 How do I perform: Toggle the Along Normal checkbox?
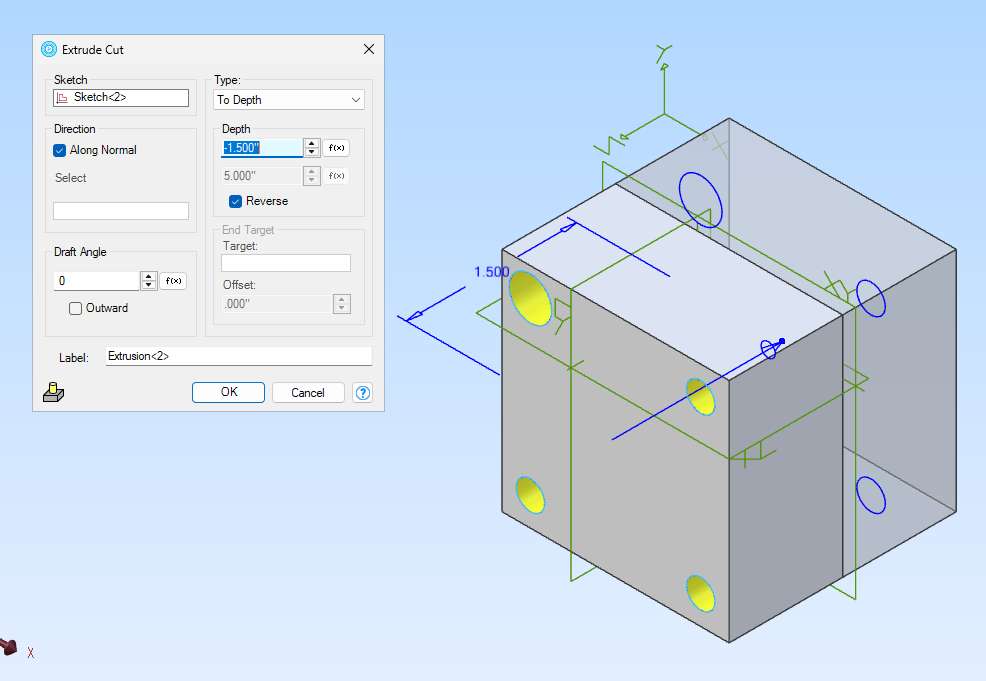60,150
